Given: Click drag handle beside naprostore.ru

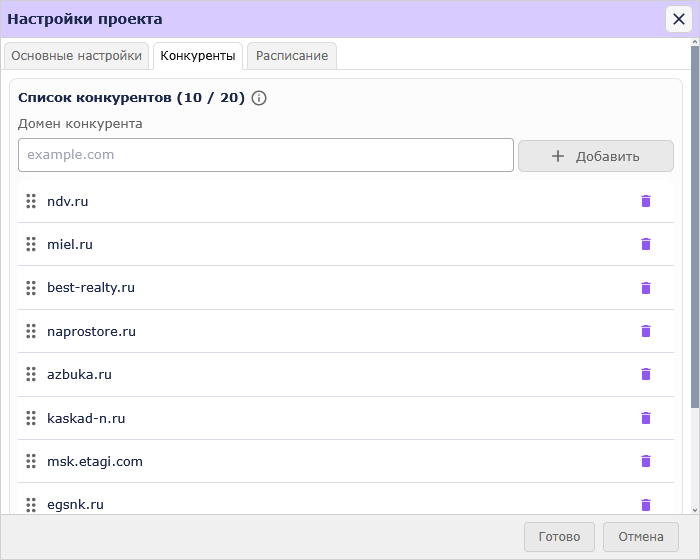Looking at the screenshot, I should click(31, 331).
